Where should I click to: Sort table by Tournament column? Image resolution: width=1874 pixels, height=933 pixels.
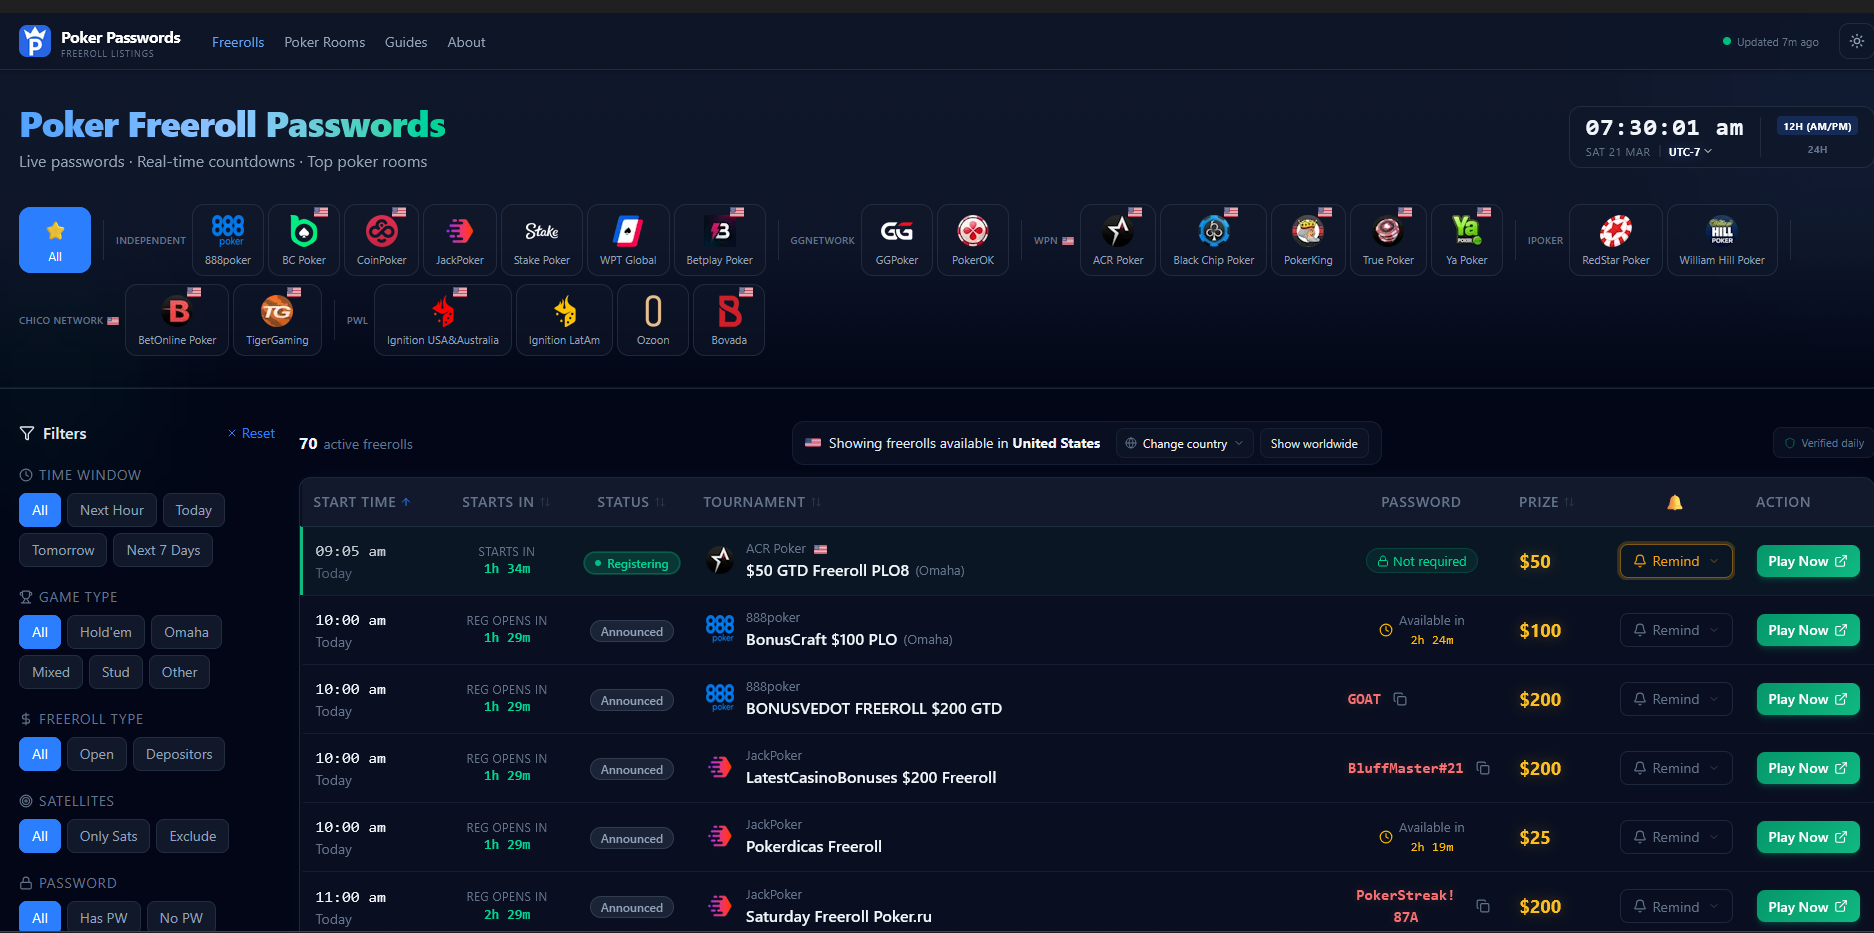[x=762, y=502]
